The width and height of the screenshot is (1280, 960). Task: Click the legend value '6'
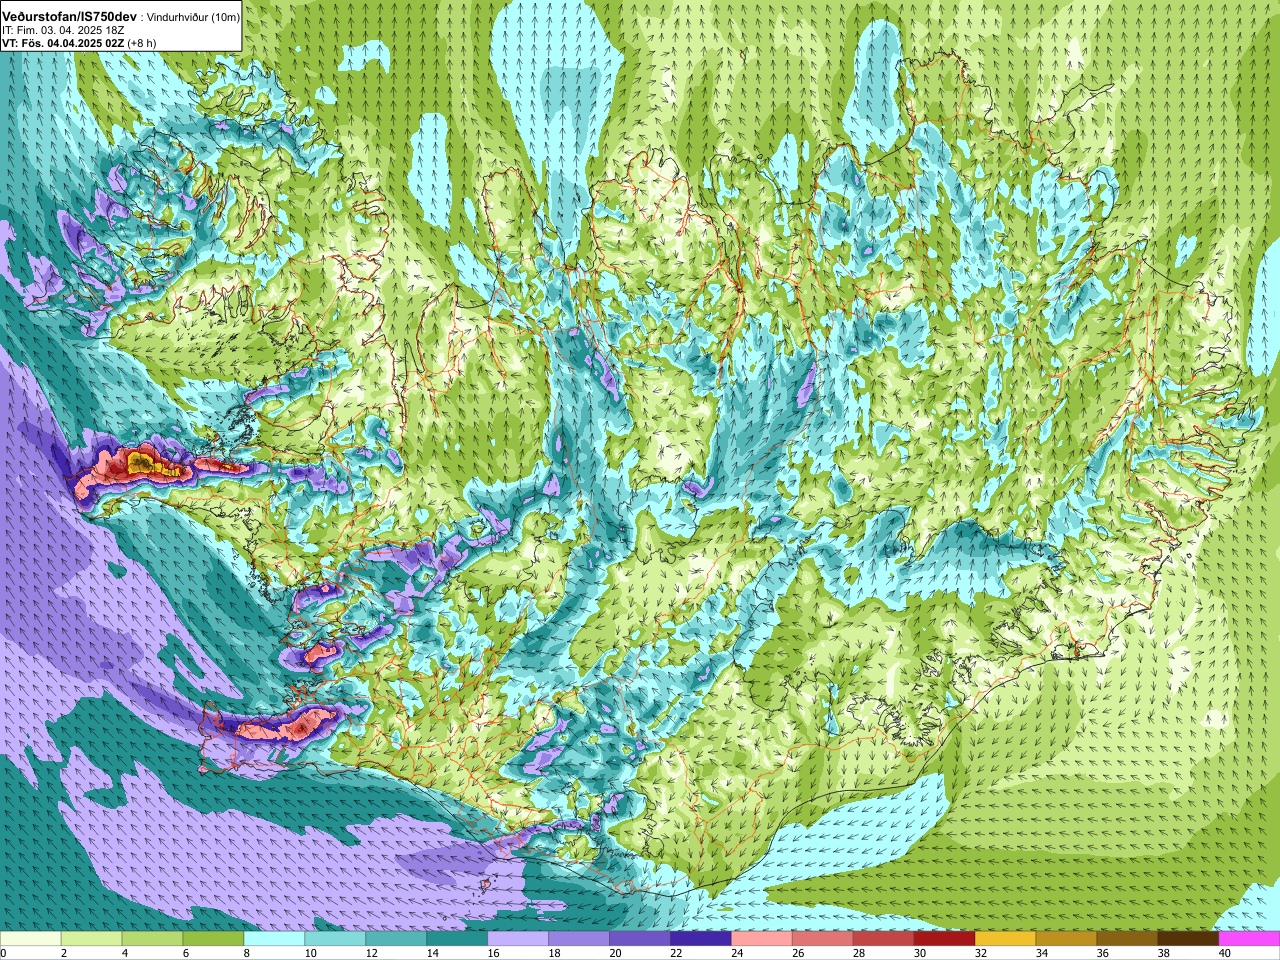184,953
